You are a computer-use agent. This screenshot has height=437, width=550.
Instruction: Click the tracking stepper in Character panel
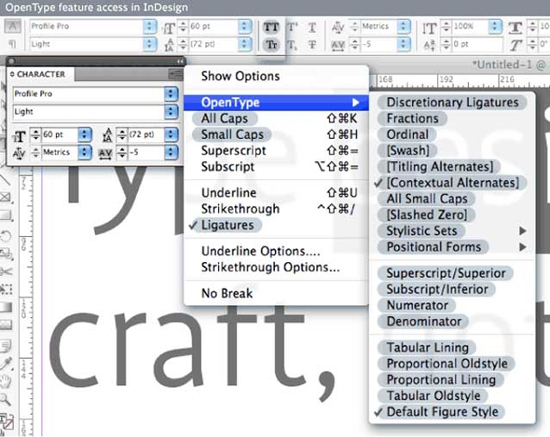(x=122, y=153)
